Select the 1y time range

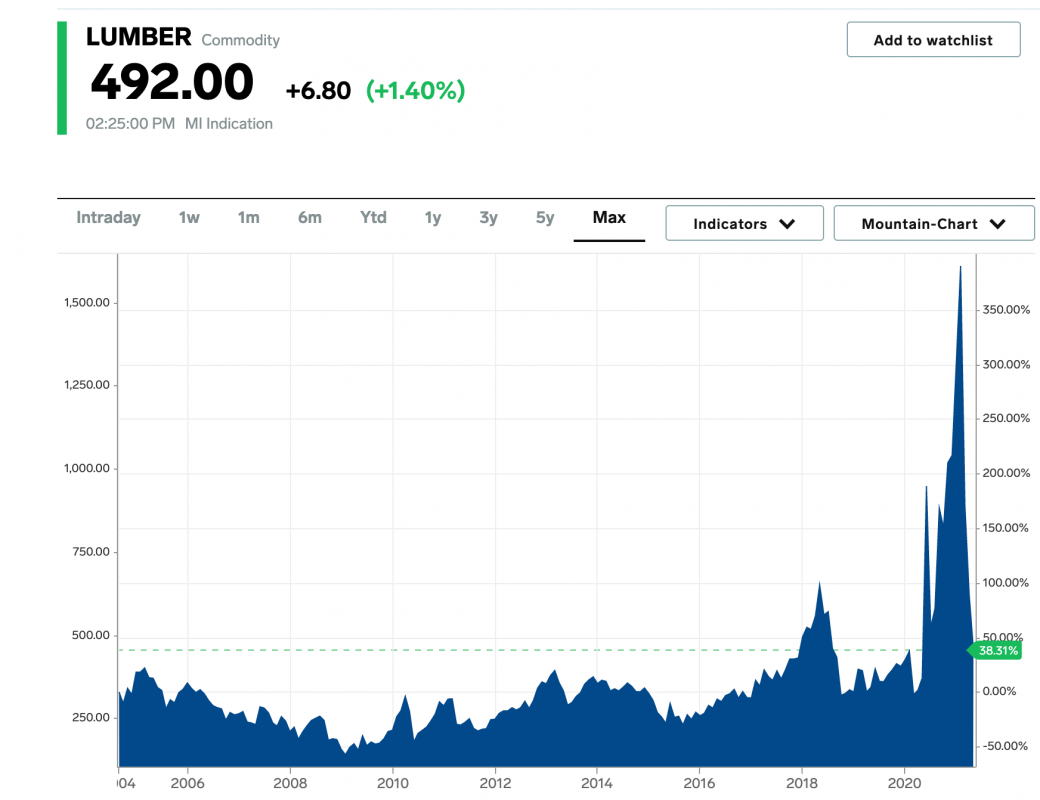click(432, 218)
